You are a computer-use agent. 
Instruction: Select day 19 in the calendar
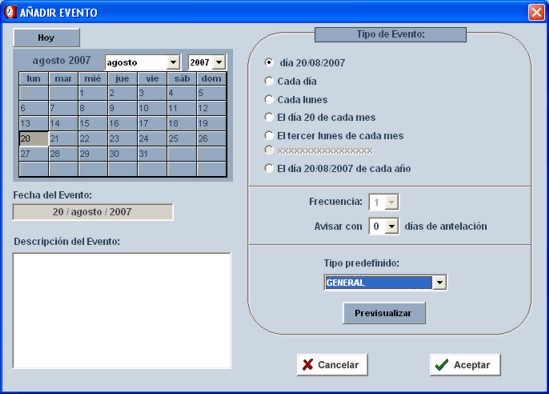tap(211, 123)
